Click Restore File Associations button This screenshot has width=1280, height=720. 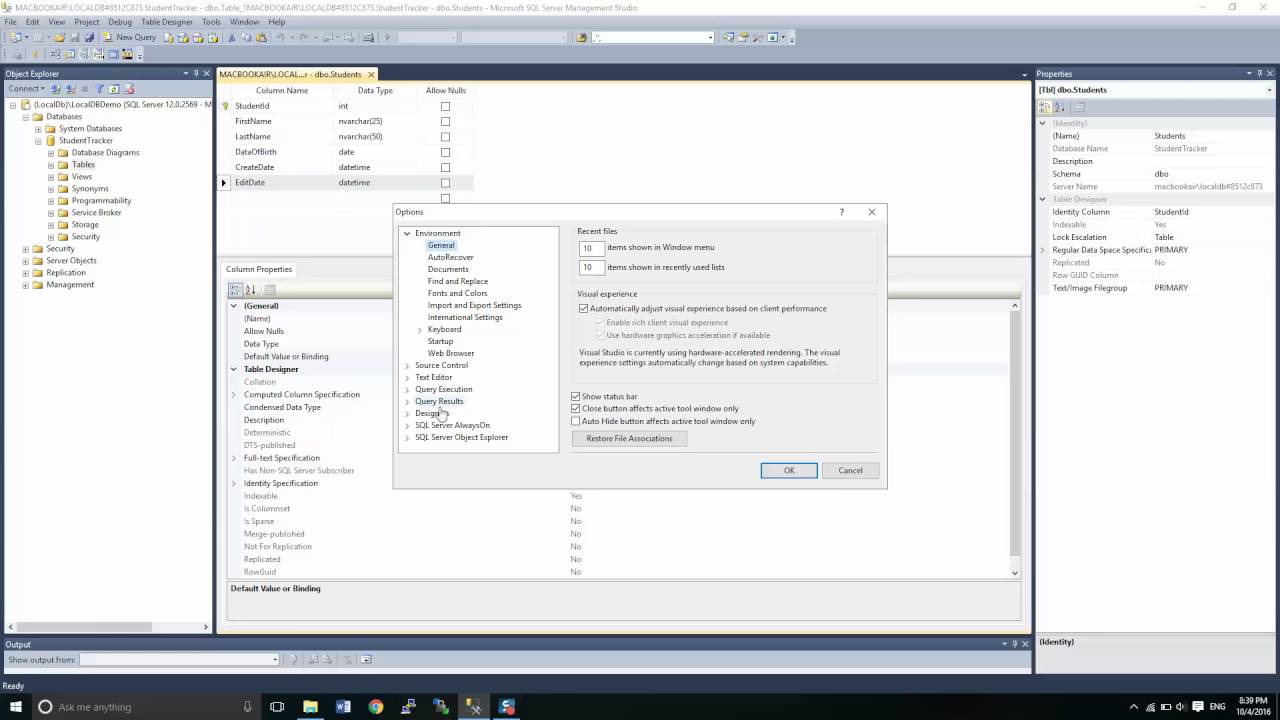[x=629, y=438]
